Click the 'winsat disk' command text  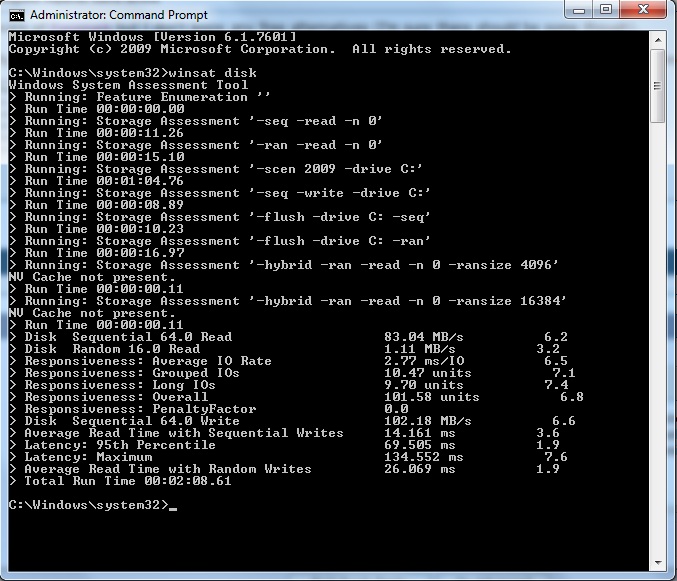(213, 73)
